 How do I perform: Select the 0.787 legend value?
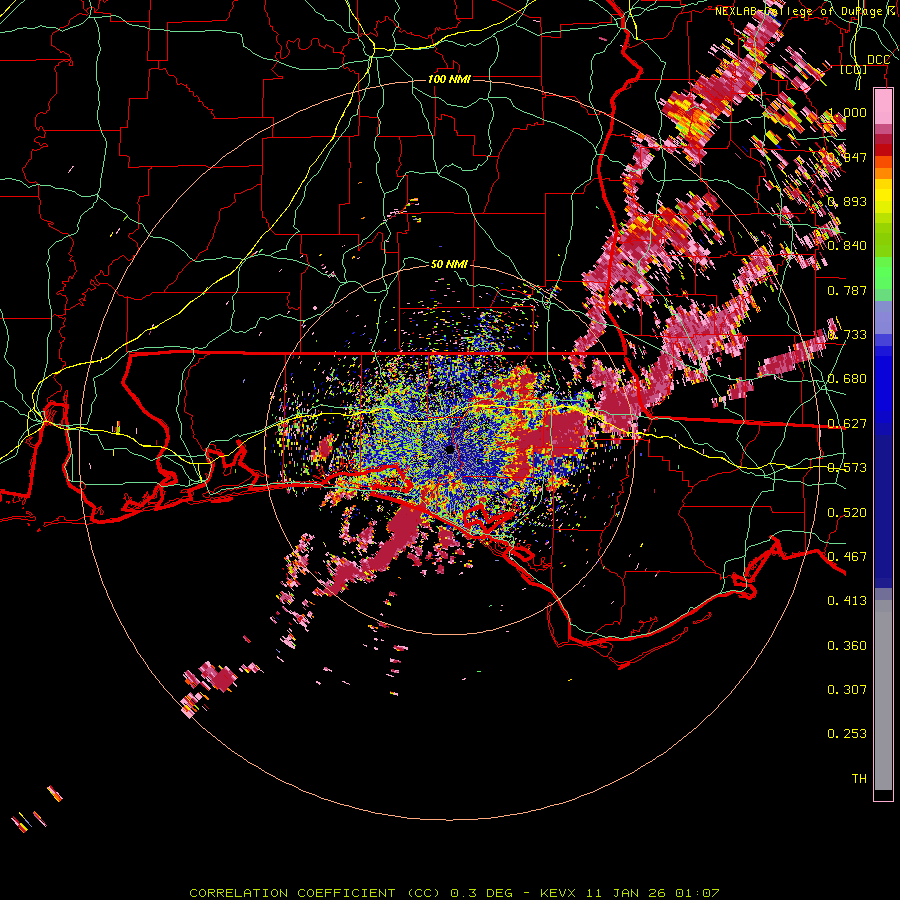pos(847,290)
